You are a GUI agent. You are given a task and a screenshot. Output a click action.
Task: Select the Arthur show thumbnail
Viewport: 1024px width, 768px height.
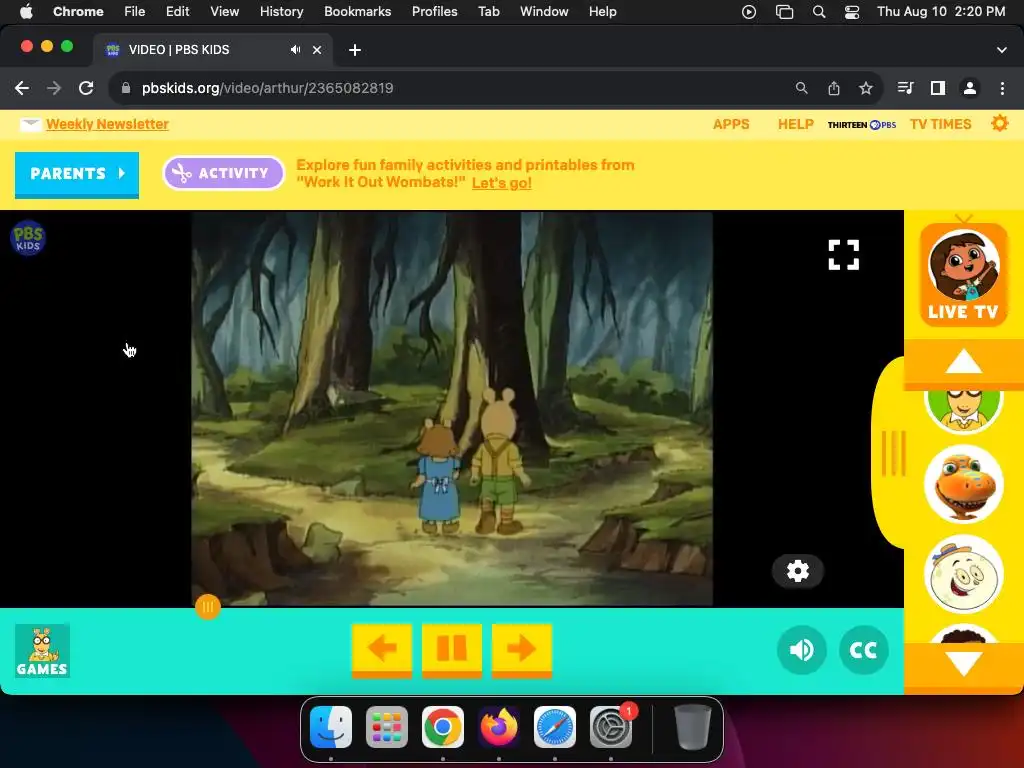click(963, 411)
